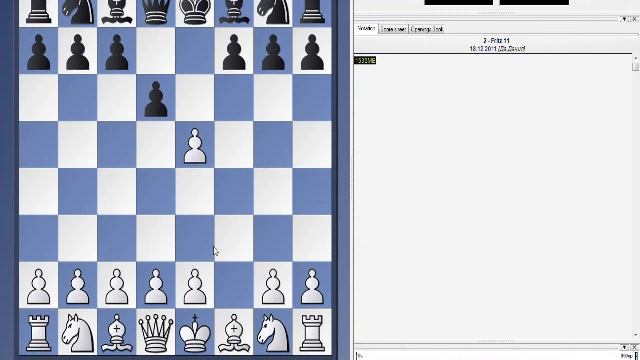Pick the white pawn on e2
Image resolution: width=640 pixels, height=360 pixels.
pos(195,286)
